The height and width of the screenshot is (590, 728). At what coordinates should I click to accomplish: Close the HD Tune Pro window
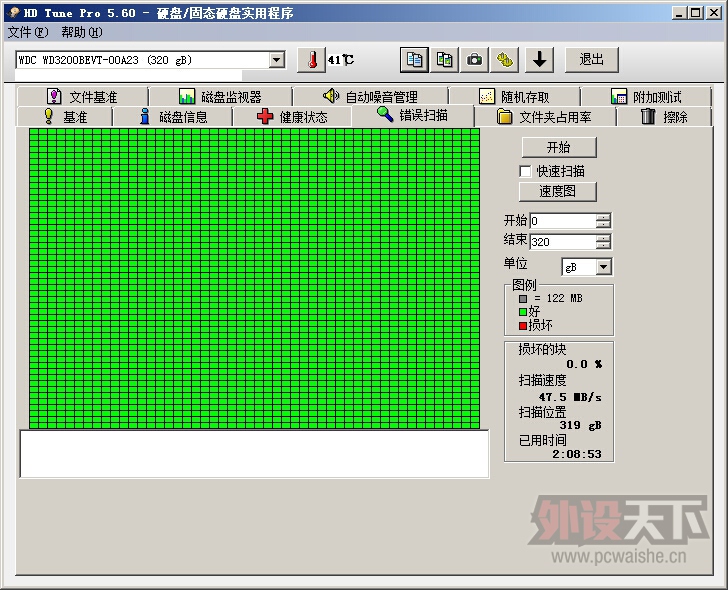713,13
